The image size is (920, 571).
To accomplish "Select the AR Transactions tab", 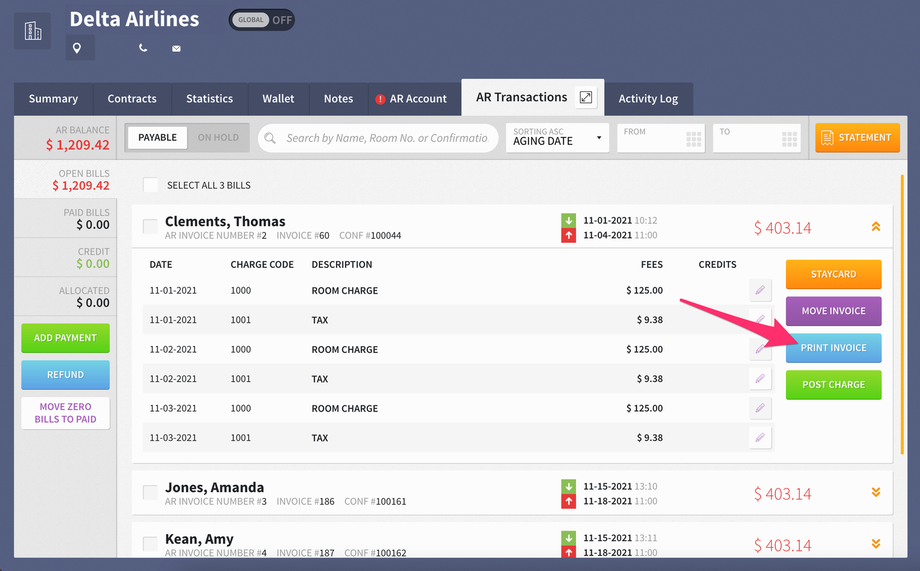I will [x=532, y=97].
